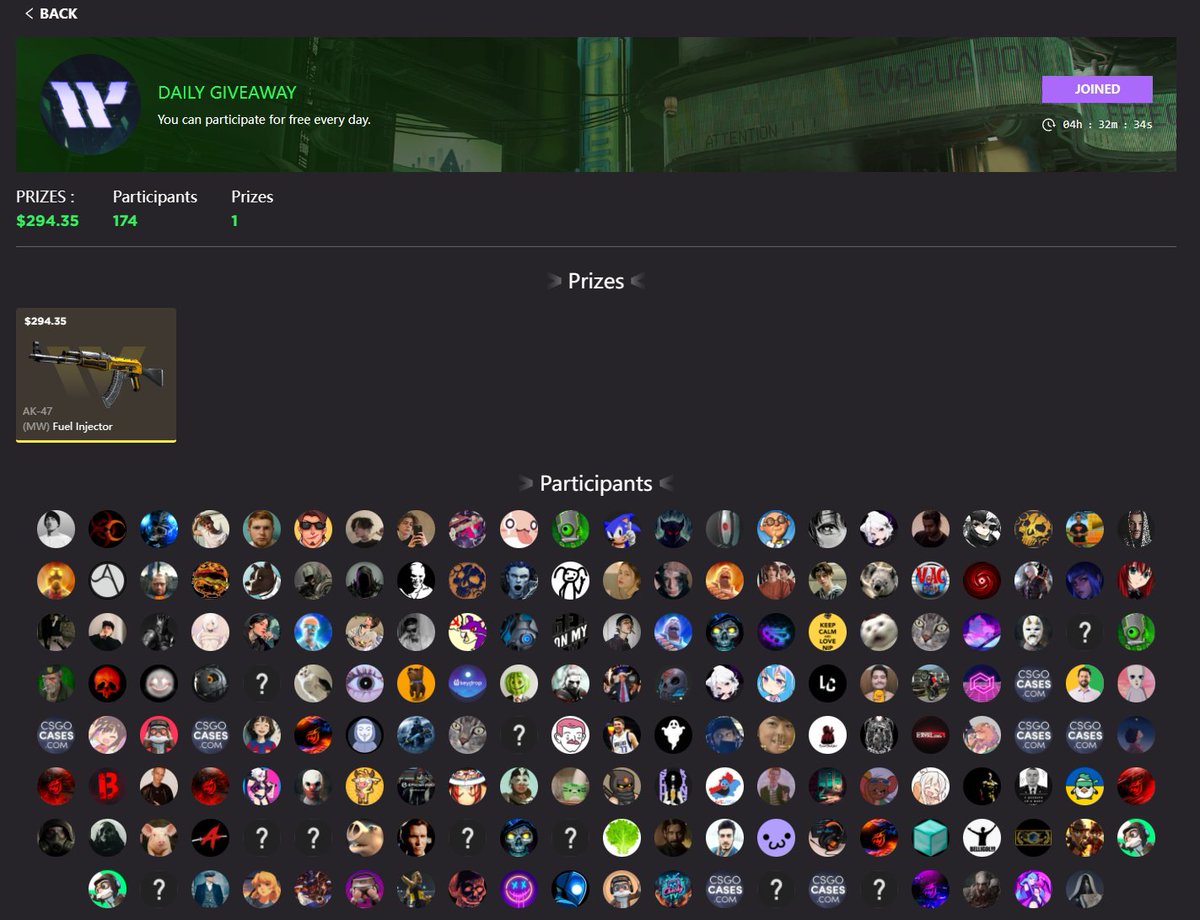The height and width of the screenshot is (920, 1200).
Task: Click the Sonic the Hedgehog avatar
Action: coord(622,527)
